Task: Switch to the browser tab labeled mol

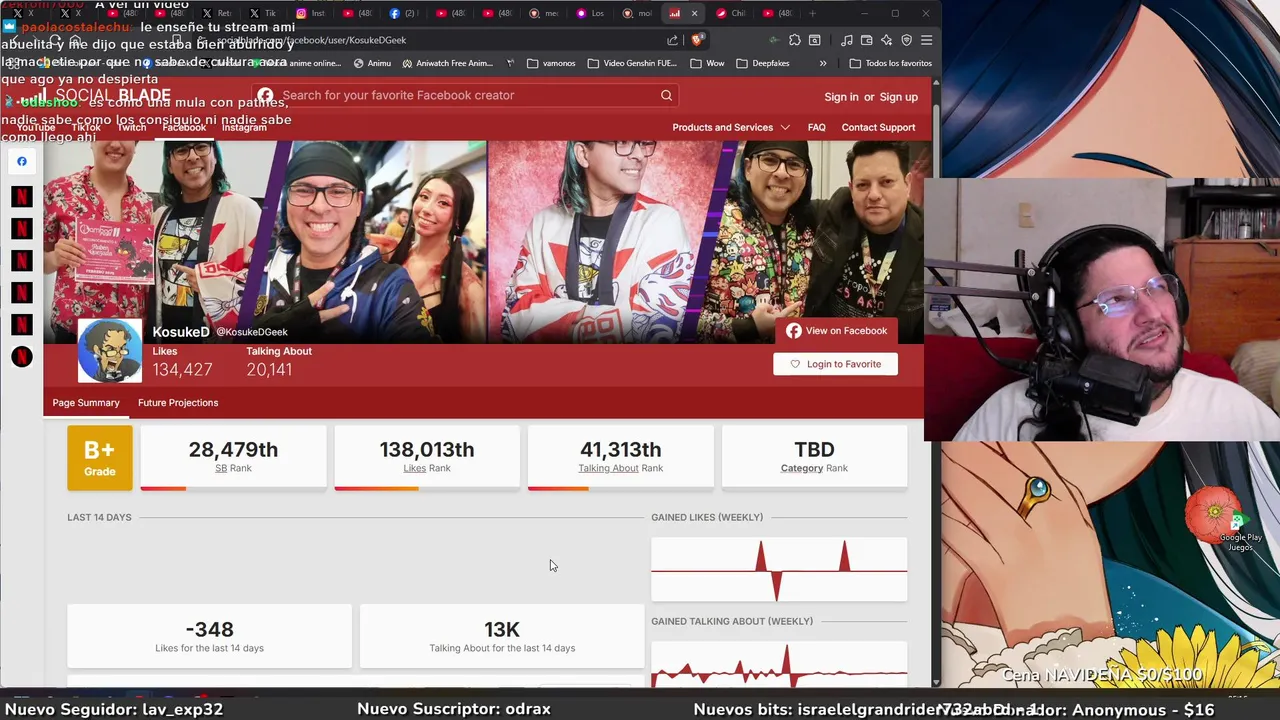Action: click(637, 13)
